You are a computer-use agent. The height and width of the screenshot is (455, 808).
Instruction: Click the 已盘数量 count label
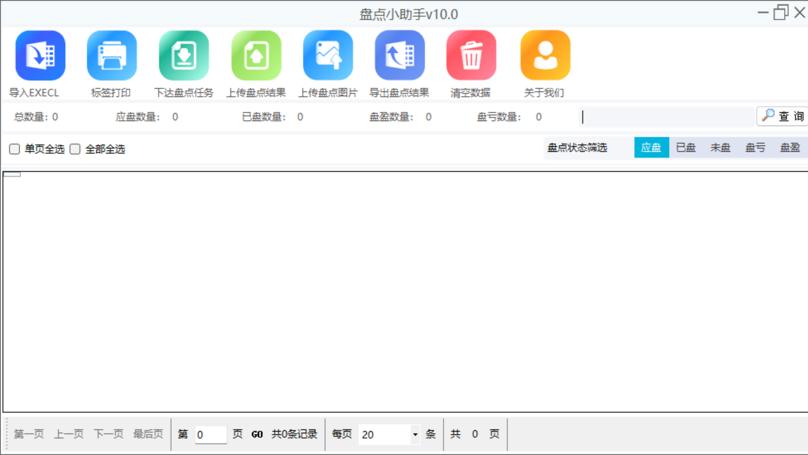(x=264, y=117)
